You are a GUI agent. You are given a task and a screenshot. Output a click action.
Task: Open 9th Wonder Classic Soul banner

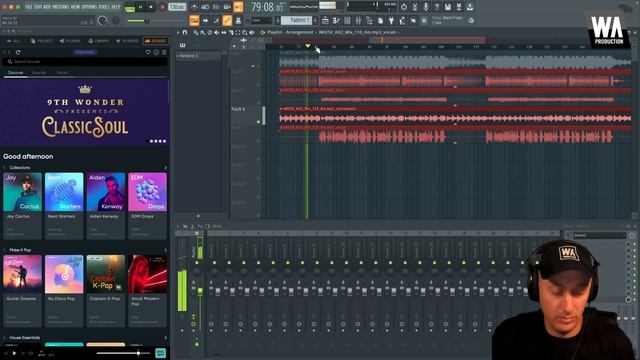[84, 113]
